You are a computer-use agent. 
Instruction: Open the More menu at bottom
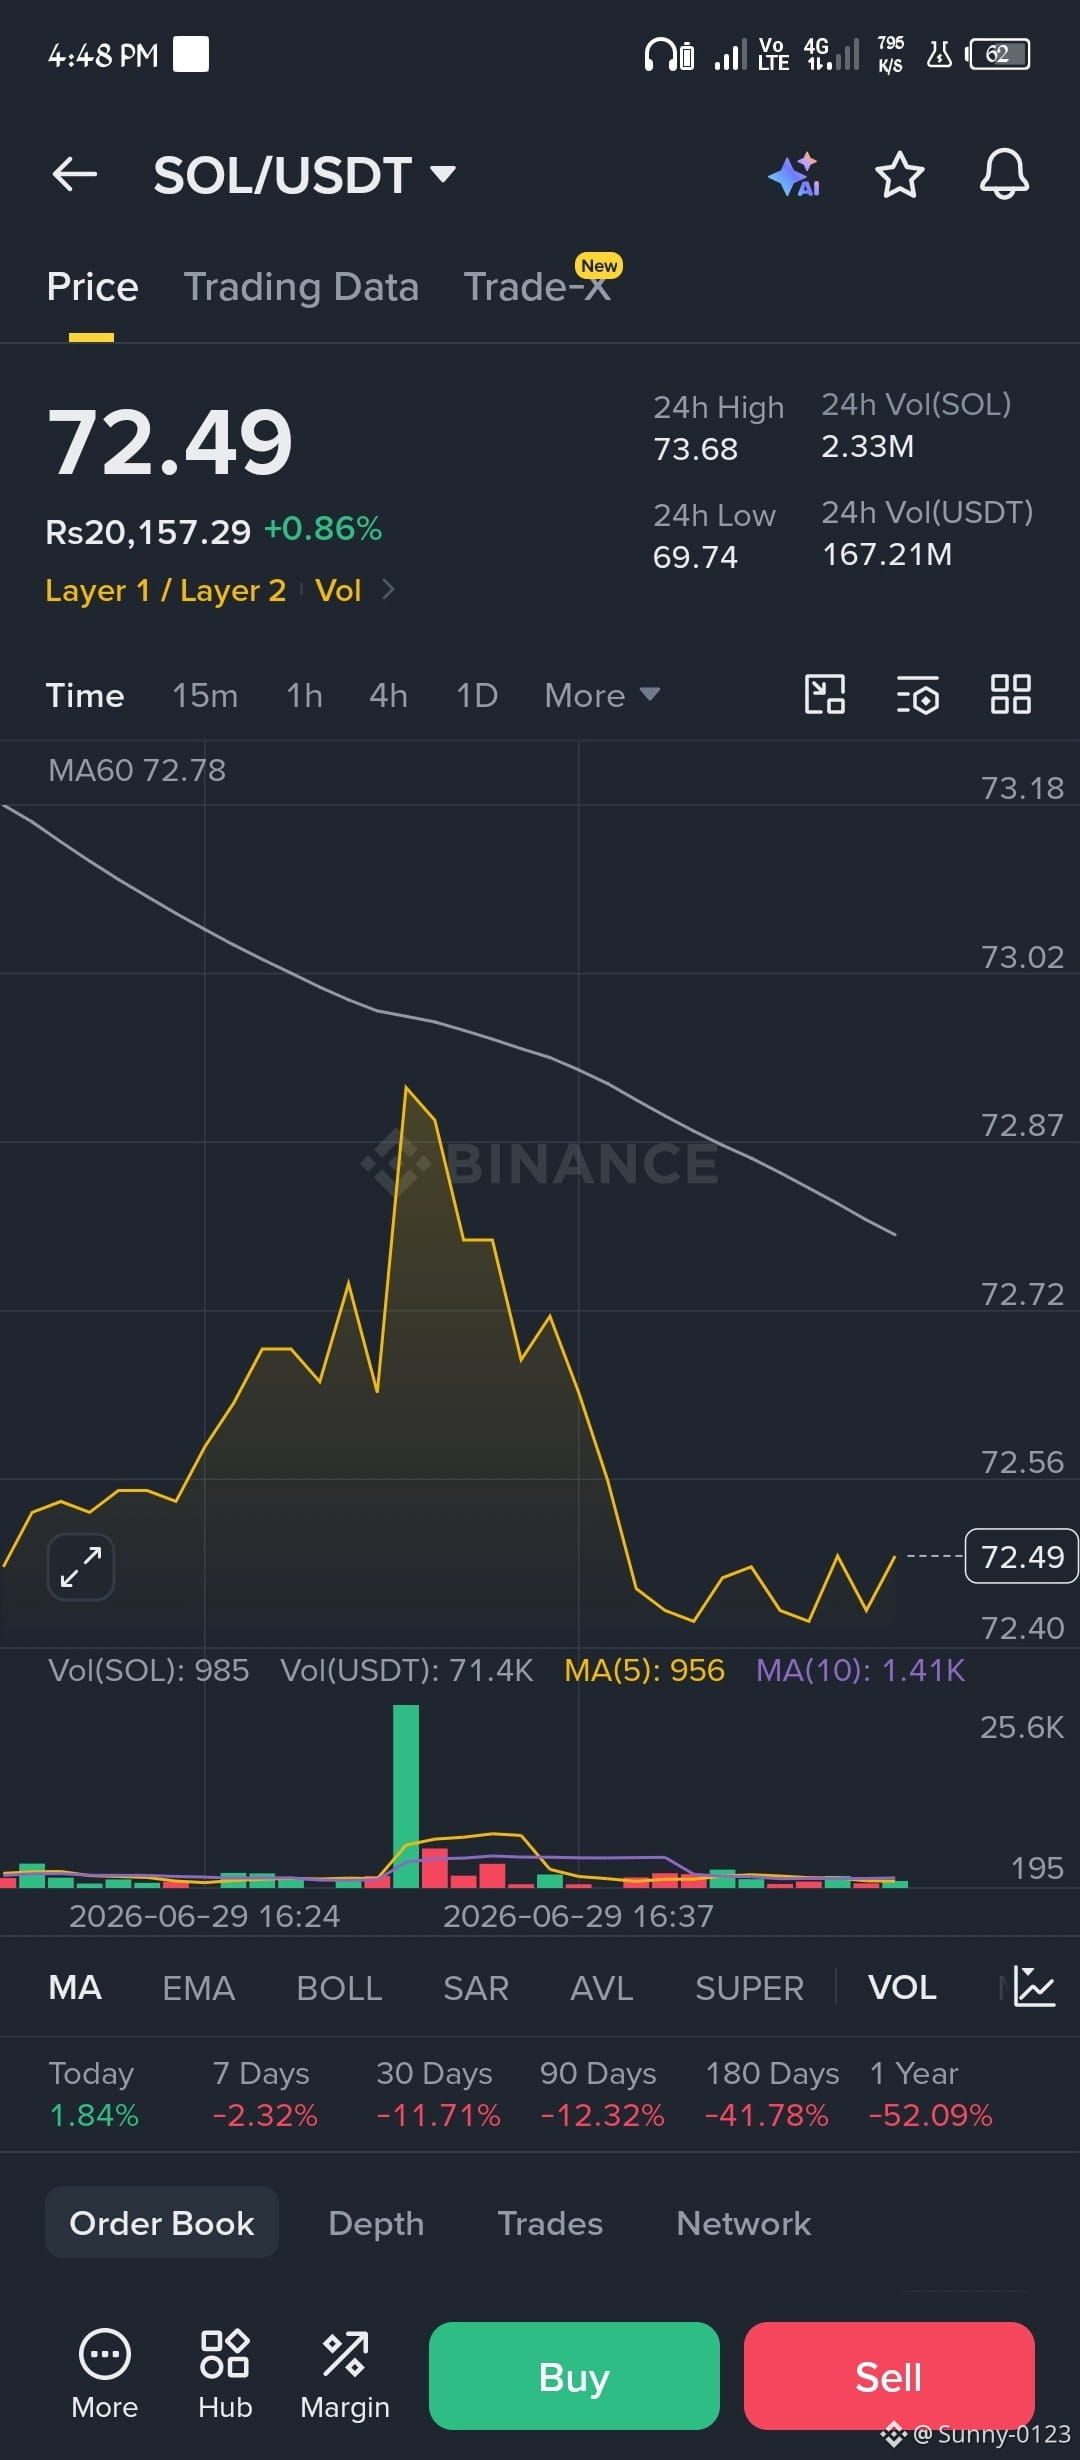[x=105, y=2374]
